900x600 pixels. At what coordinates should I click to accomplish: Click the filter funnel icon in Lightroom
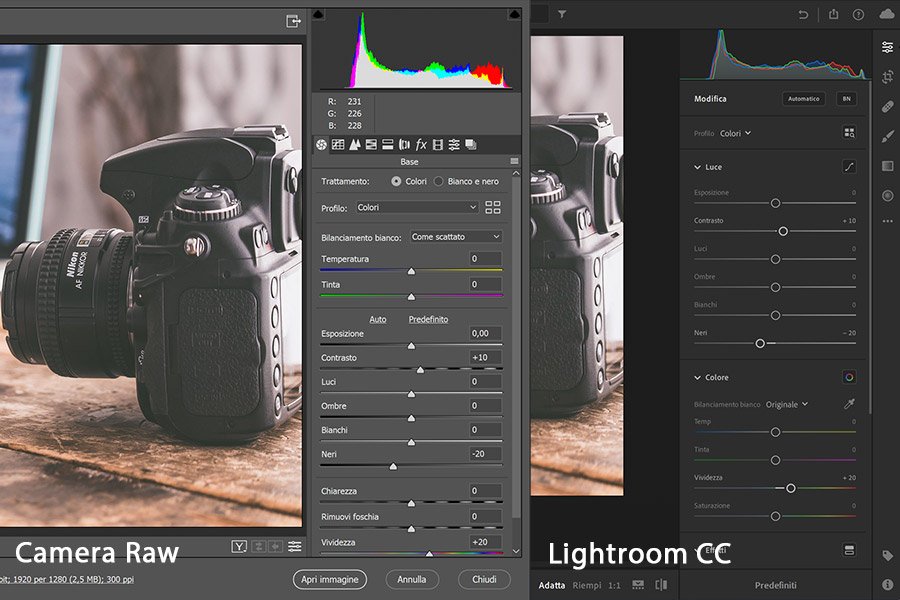click(x=562, y=14)
